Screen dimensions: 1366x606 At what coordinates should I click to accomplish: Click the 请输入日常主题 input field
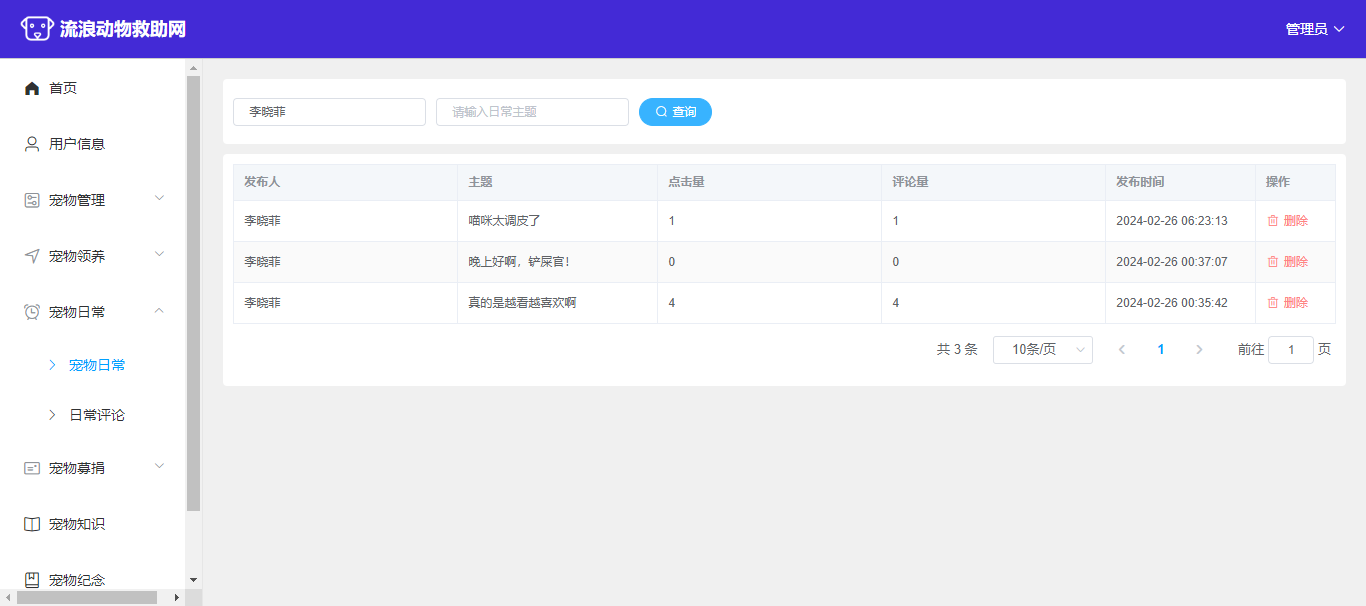[532, 112]
